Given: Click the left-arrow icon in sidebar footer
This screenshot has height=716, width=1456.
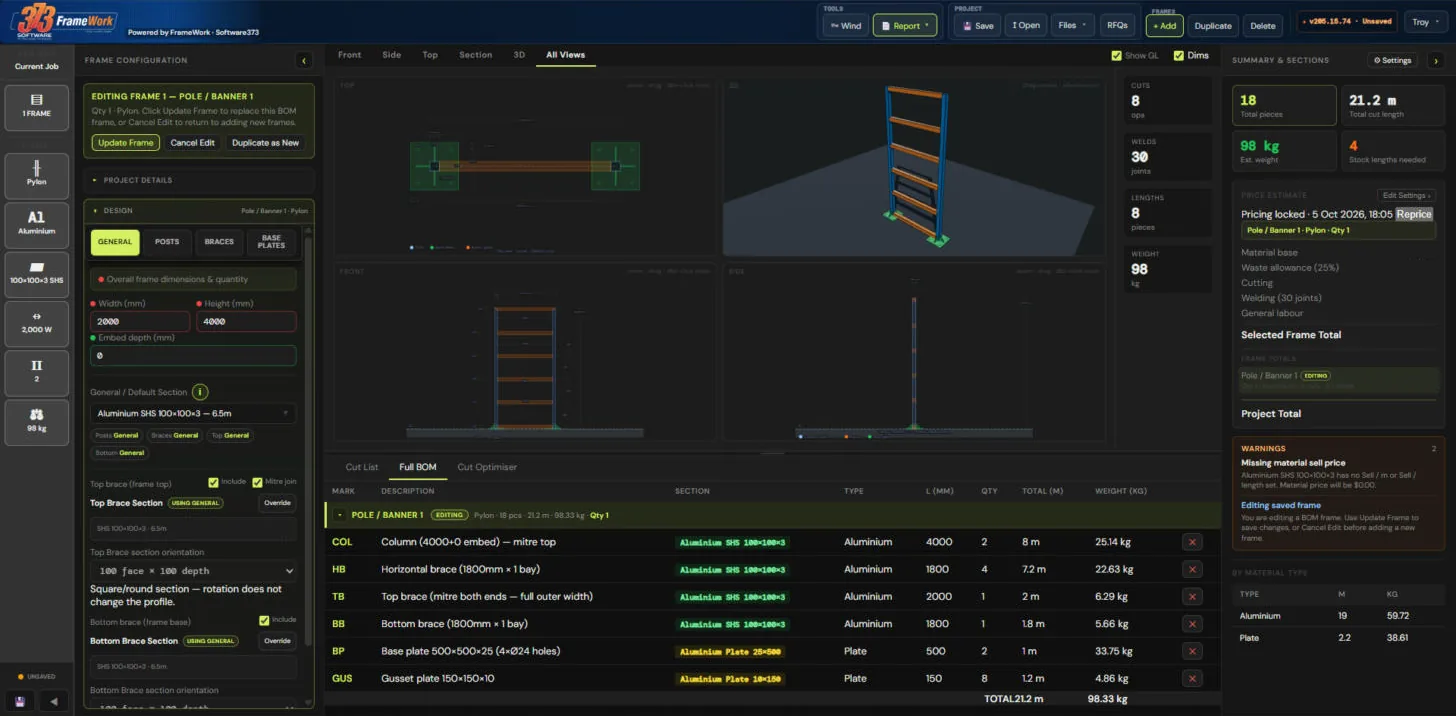Looking at the screenshot, I should click(x=53, y=701).
